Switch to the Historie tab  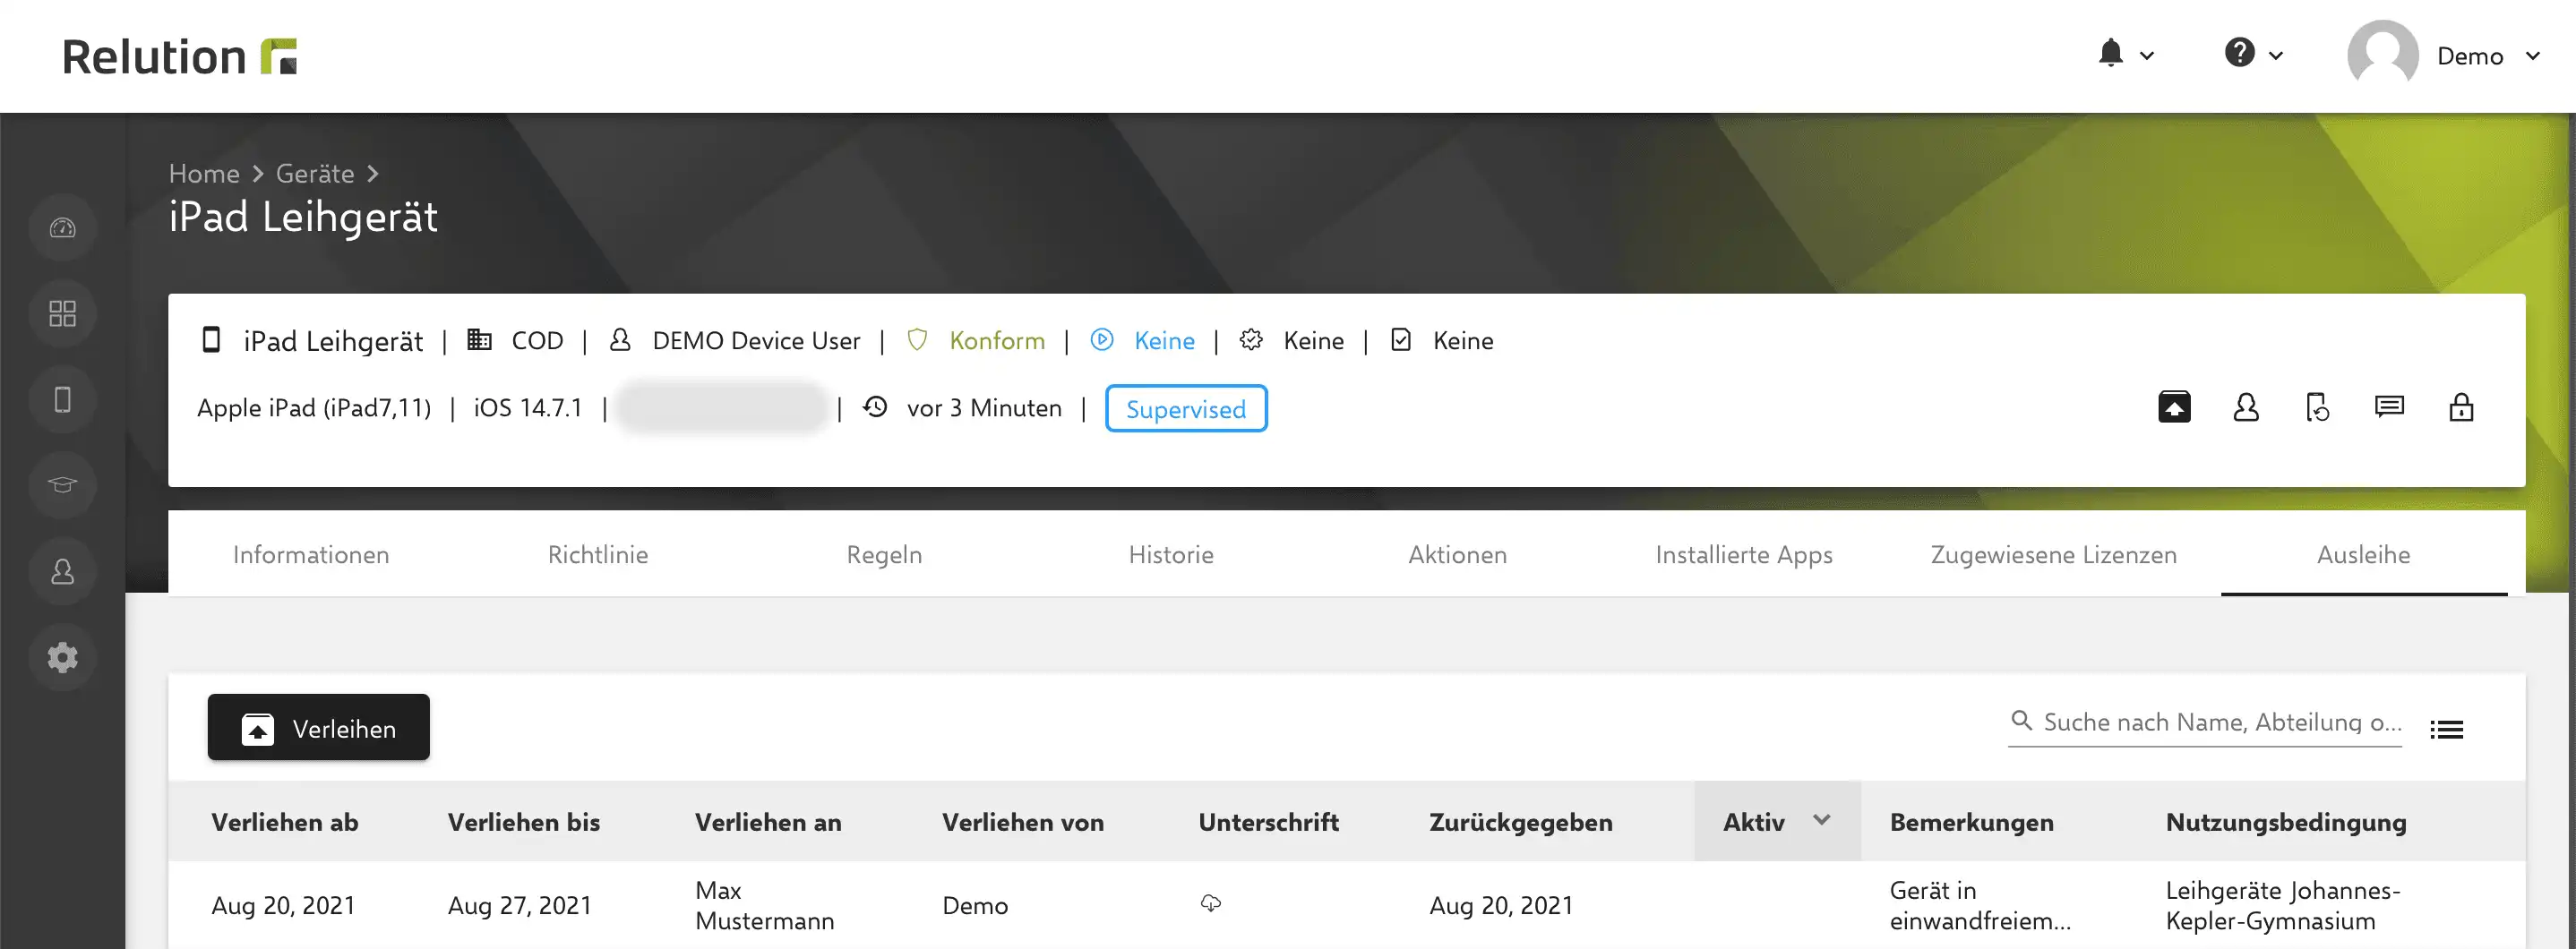click(1171, 554)
